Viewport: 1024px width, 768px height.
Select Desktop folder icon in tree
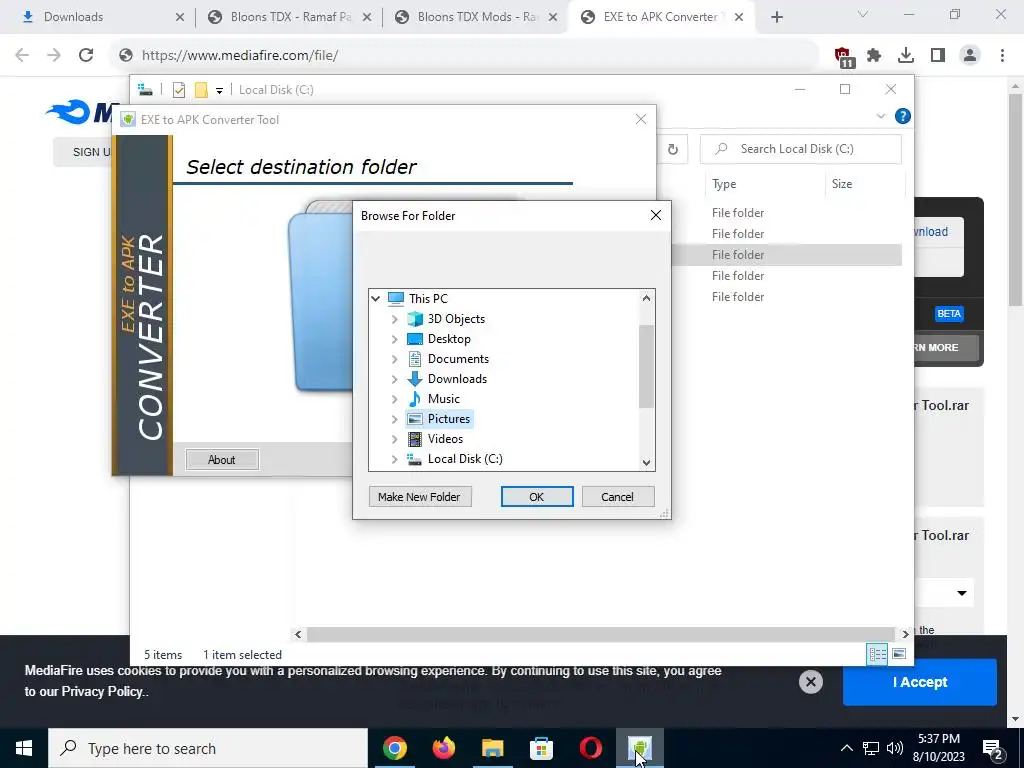[415, 339]
